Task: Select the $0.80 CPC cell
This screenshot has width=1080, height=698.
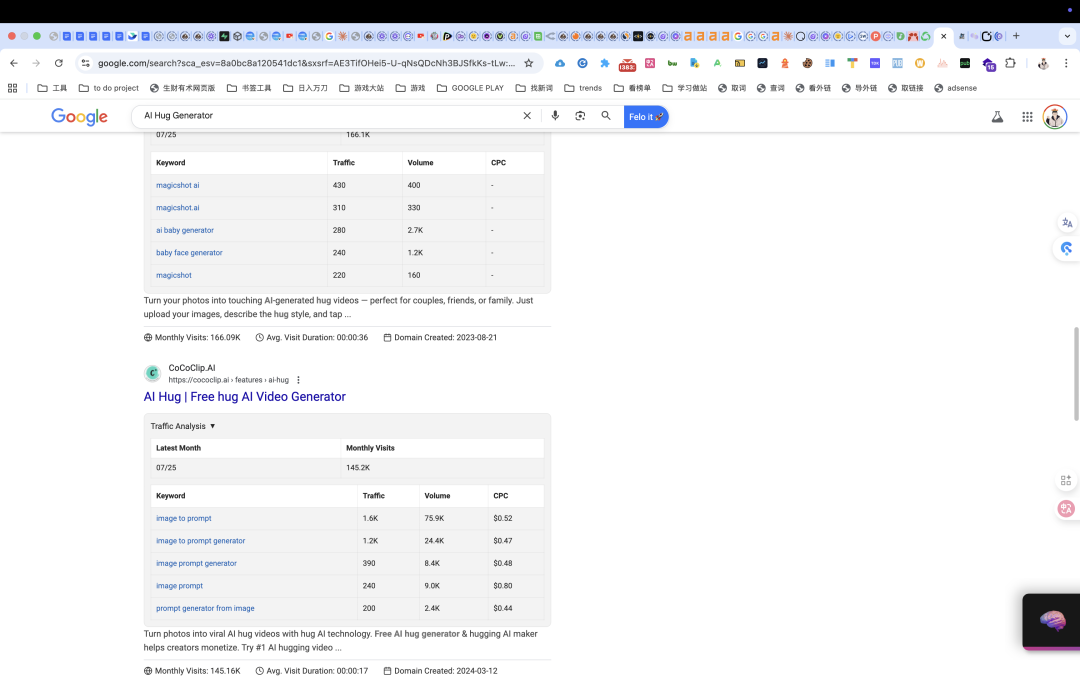Action: (x=515, y=586)
